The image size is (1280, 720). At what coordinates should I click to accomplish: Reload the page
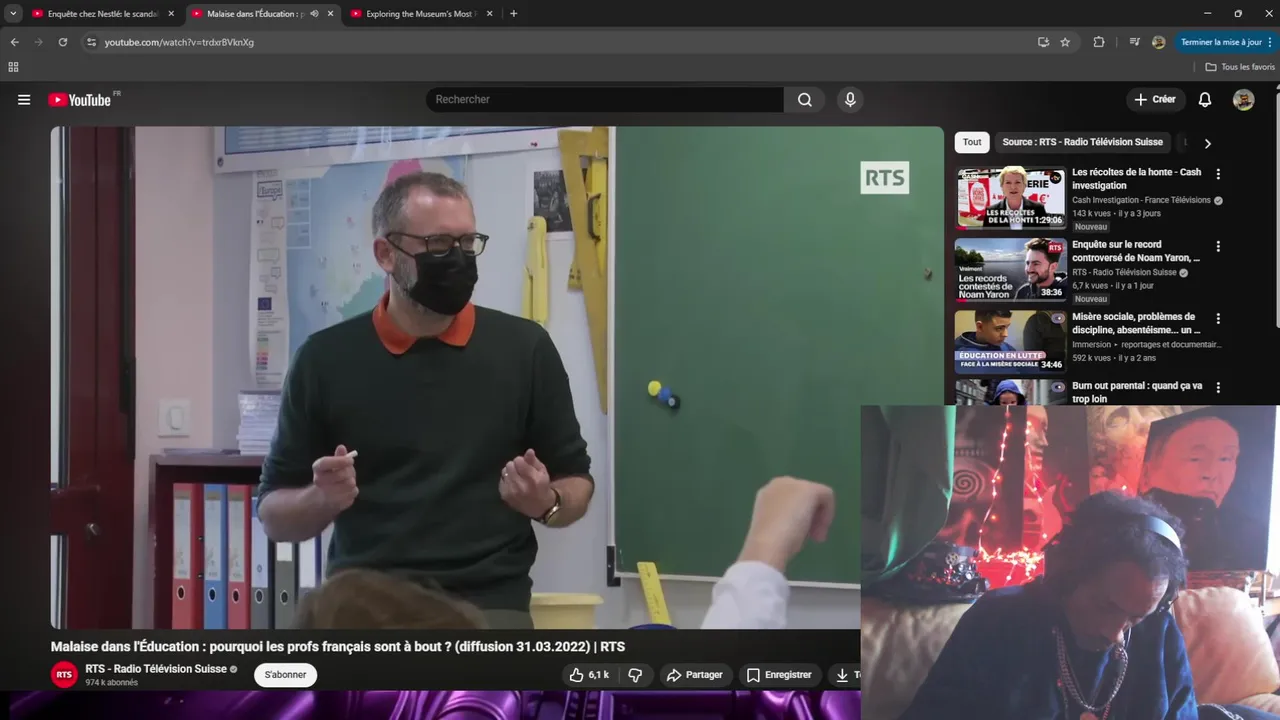[62, 42]
